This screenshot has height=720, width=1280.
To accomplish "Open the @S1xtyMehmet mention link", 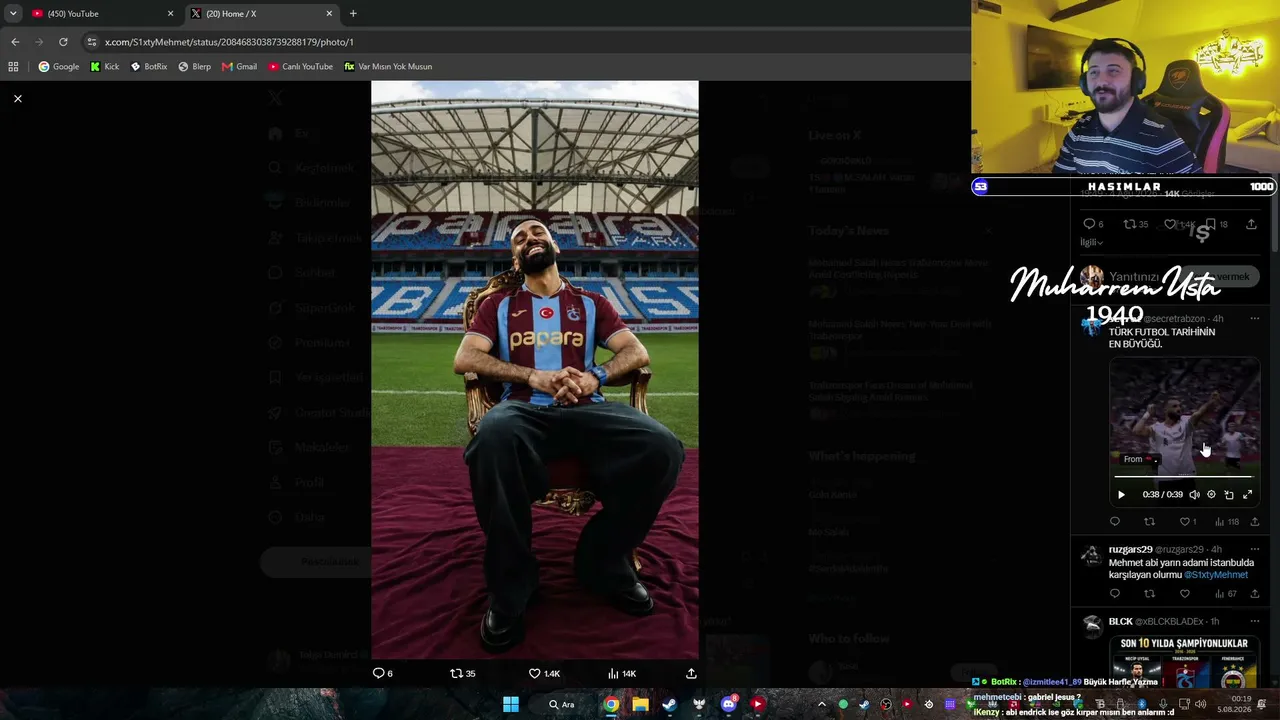I will click(x=1216, y=575).
